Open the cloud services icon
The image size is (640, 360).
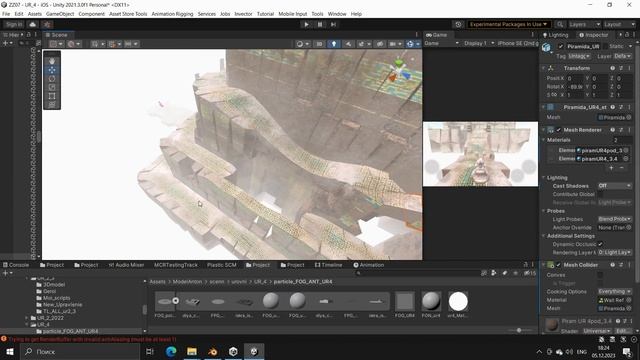point(33,24)
